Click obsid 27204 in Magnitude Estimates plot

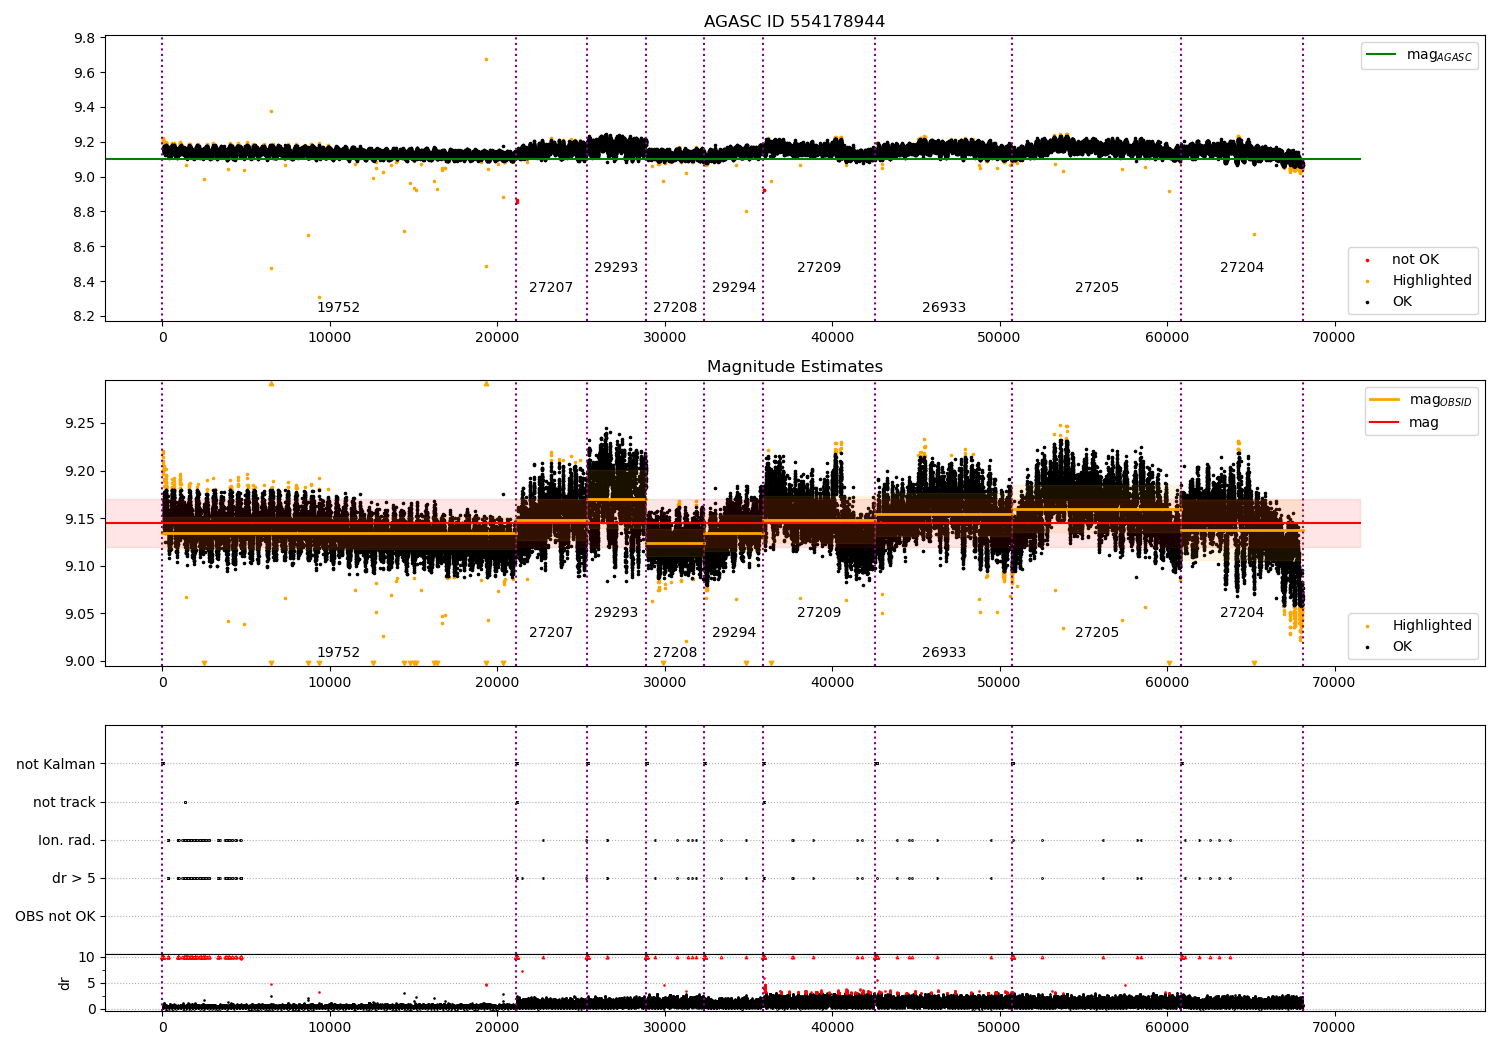(1242, 613)
